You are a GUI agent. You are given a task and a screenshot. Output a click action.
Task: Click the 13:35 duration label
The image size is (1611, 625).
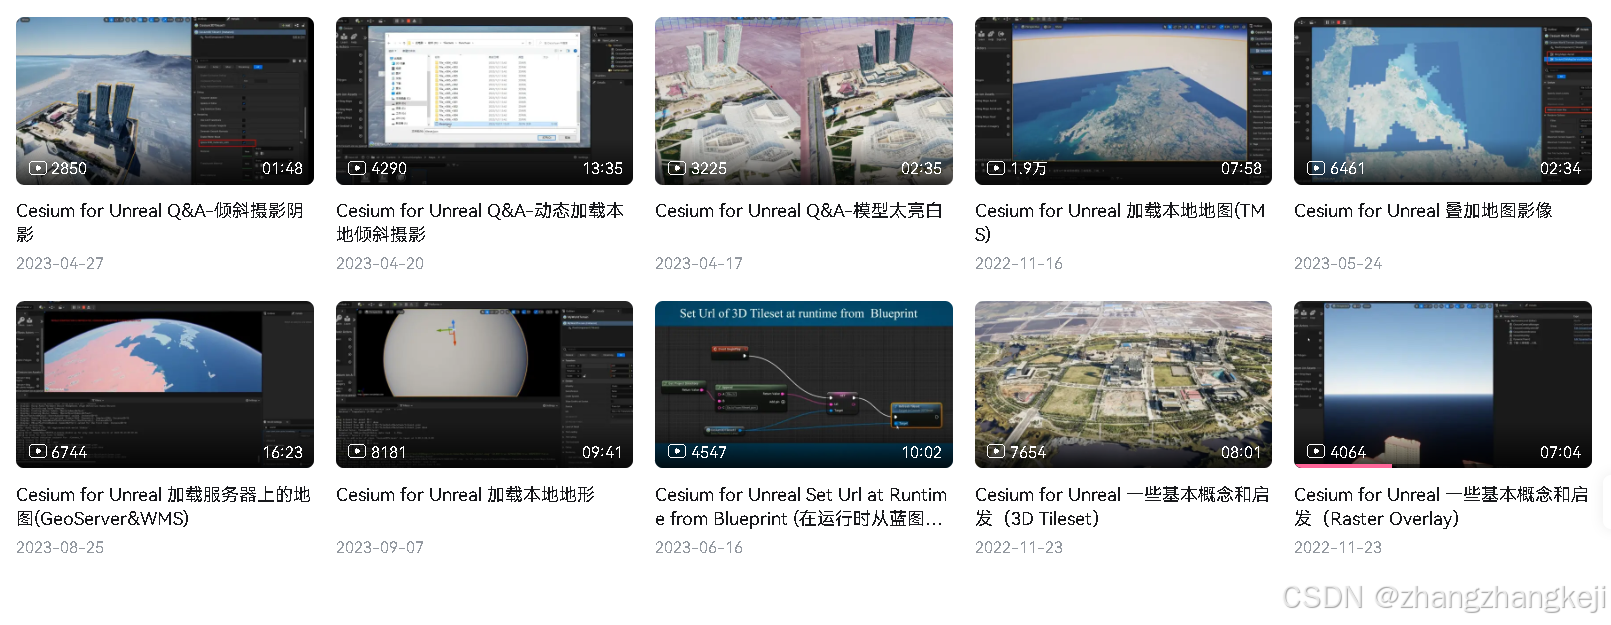[602, 168]
